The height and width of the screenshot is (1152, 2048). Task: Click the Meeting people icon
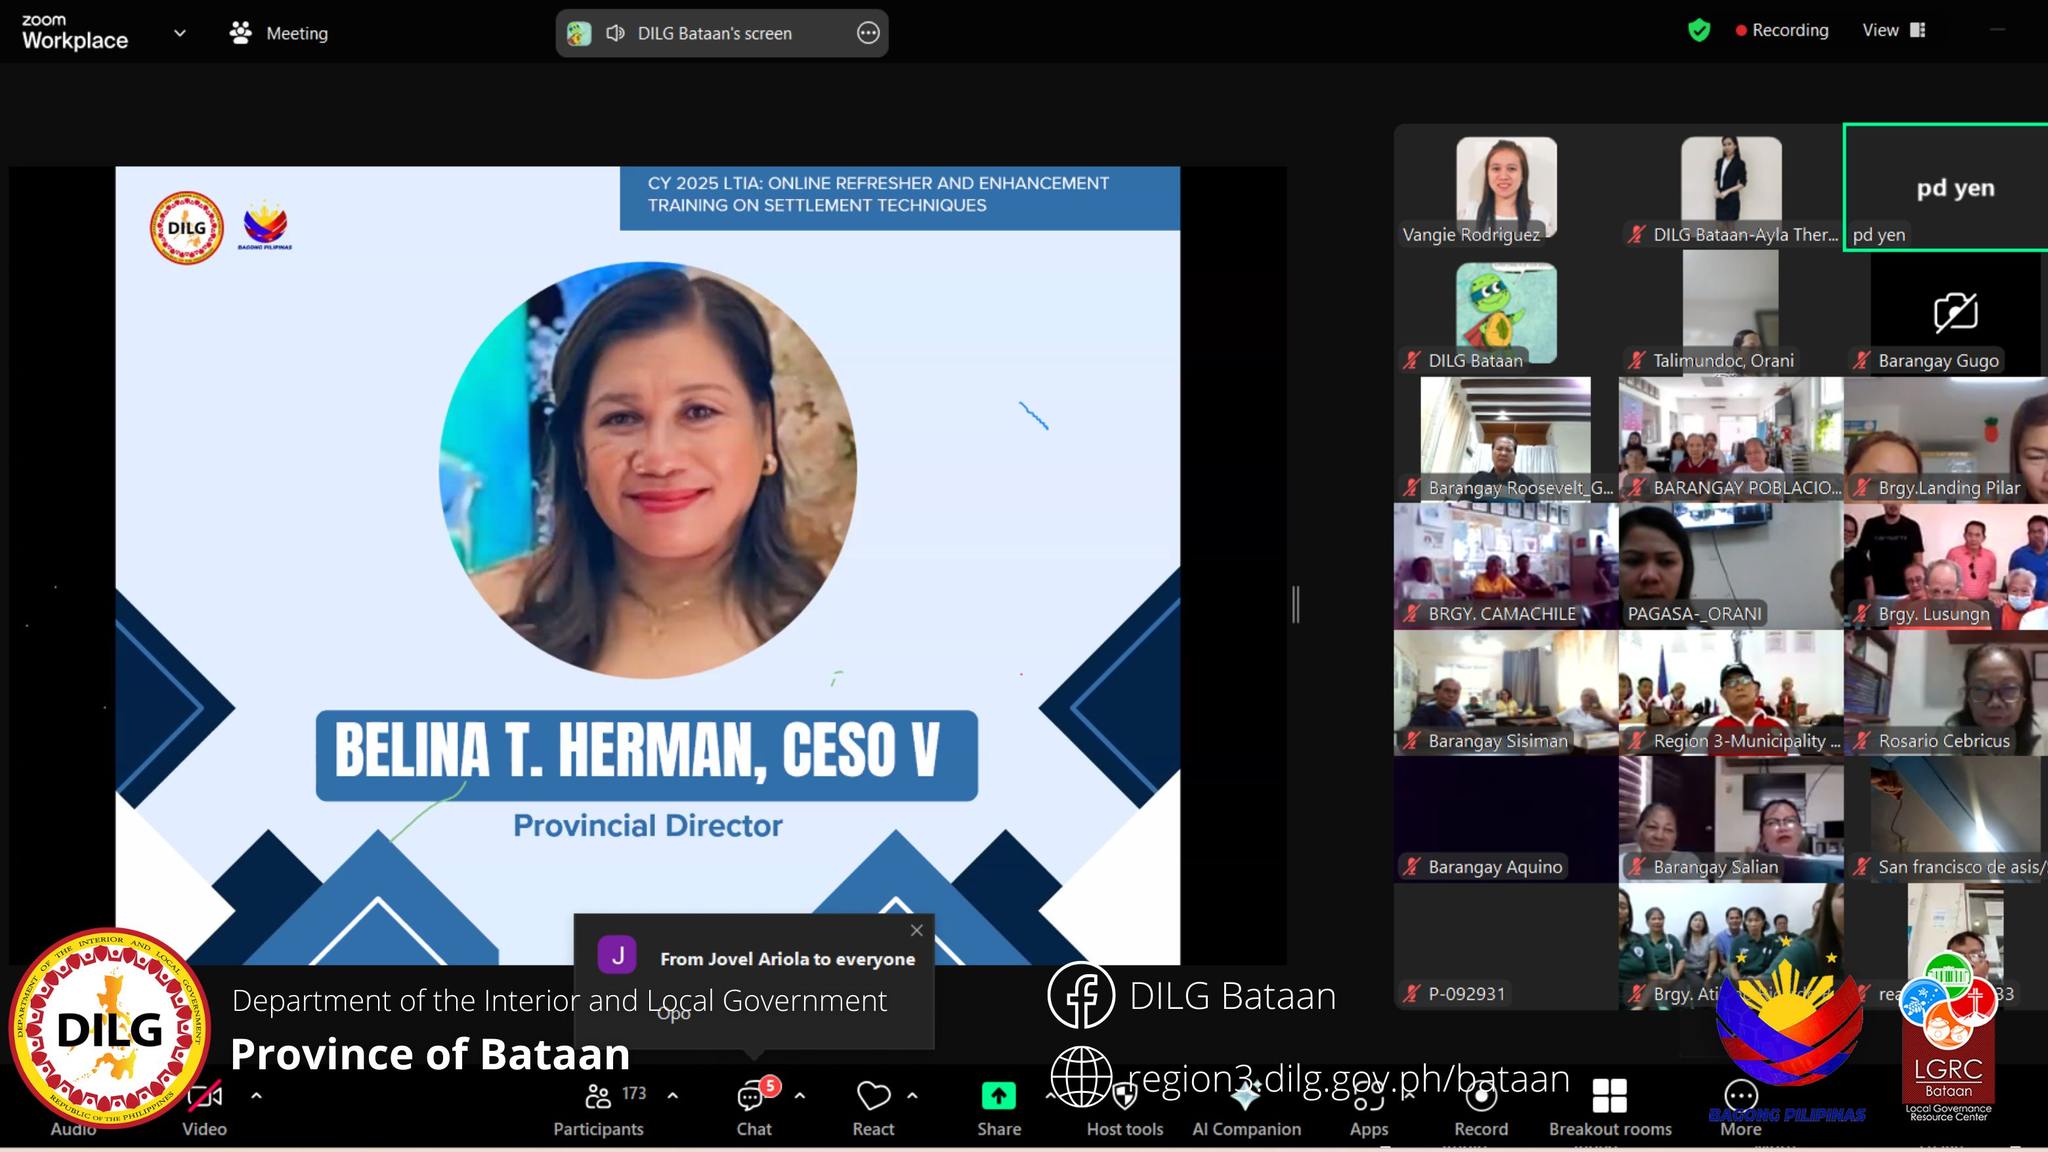240,33
